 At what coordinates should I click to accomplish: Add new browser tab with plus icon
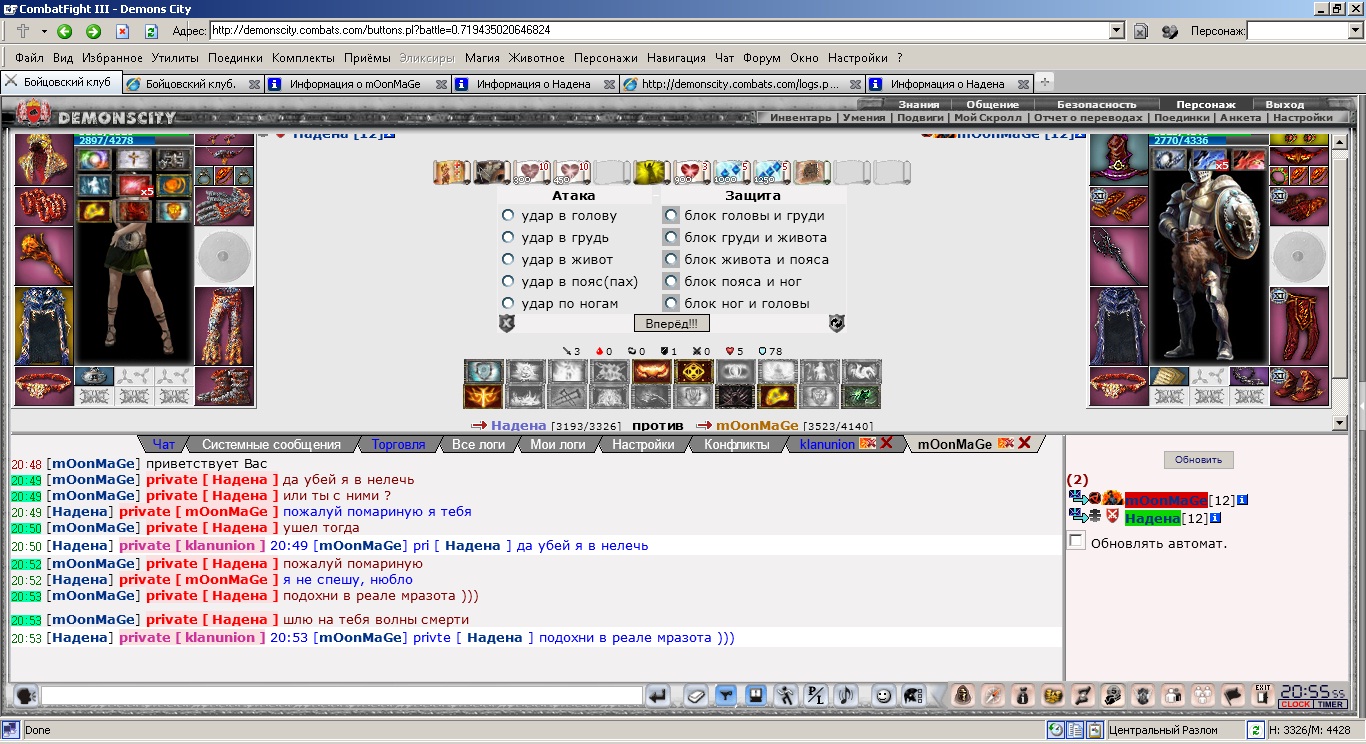(1045, 82)
